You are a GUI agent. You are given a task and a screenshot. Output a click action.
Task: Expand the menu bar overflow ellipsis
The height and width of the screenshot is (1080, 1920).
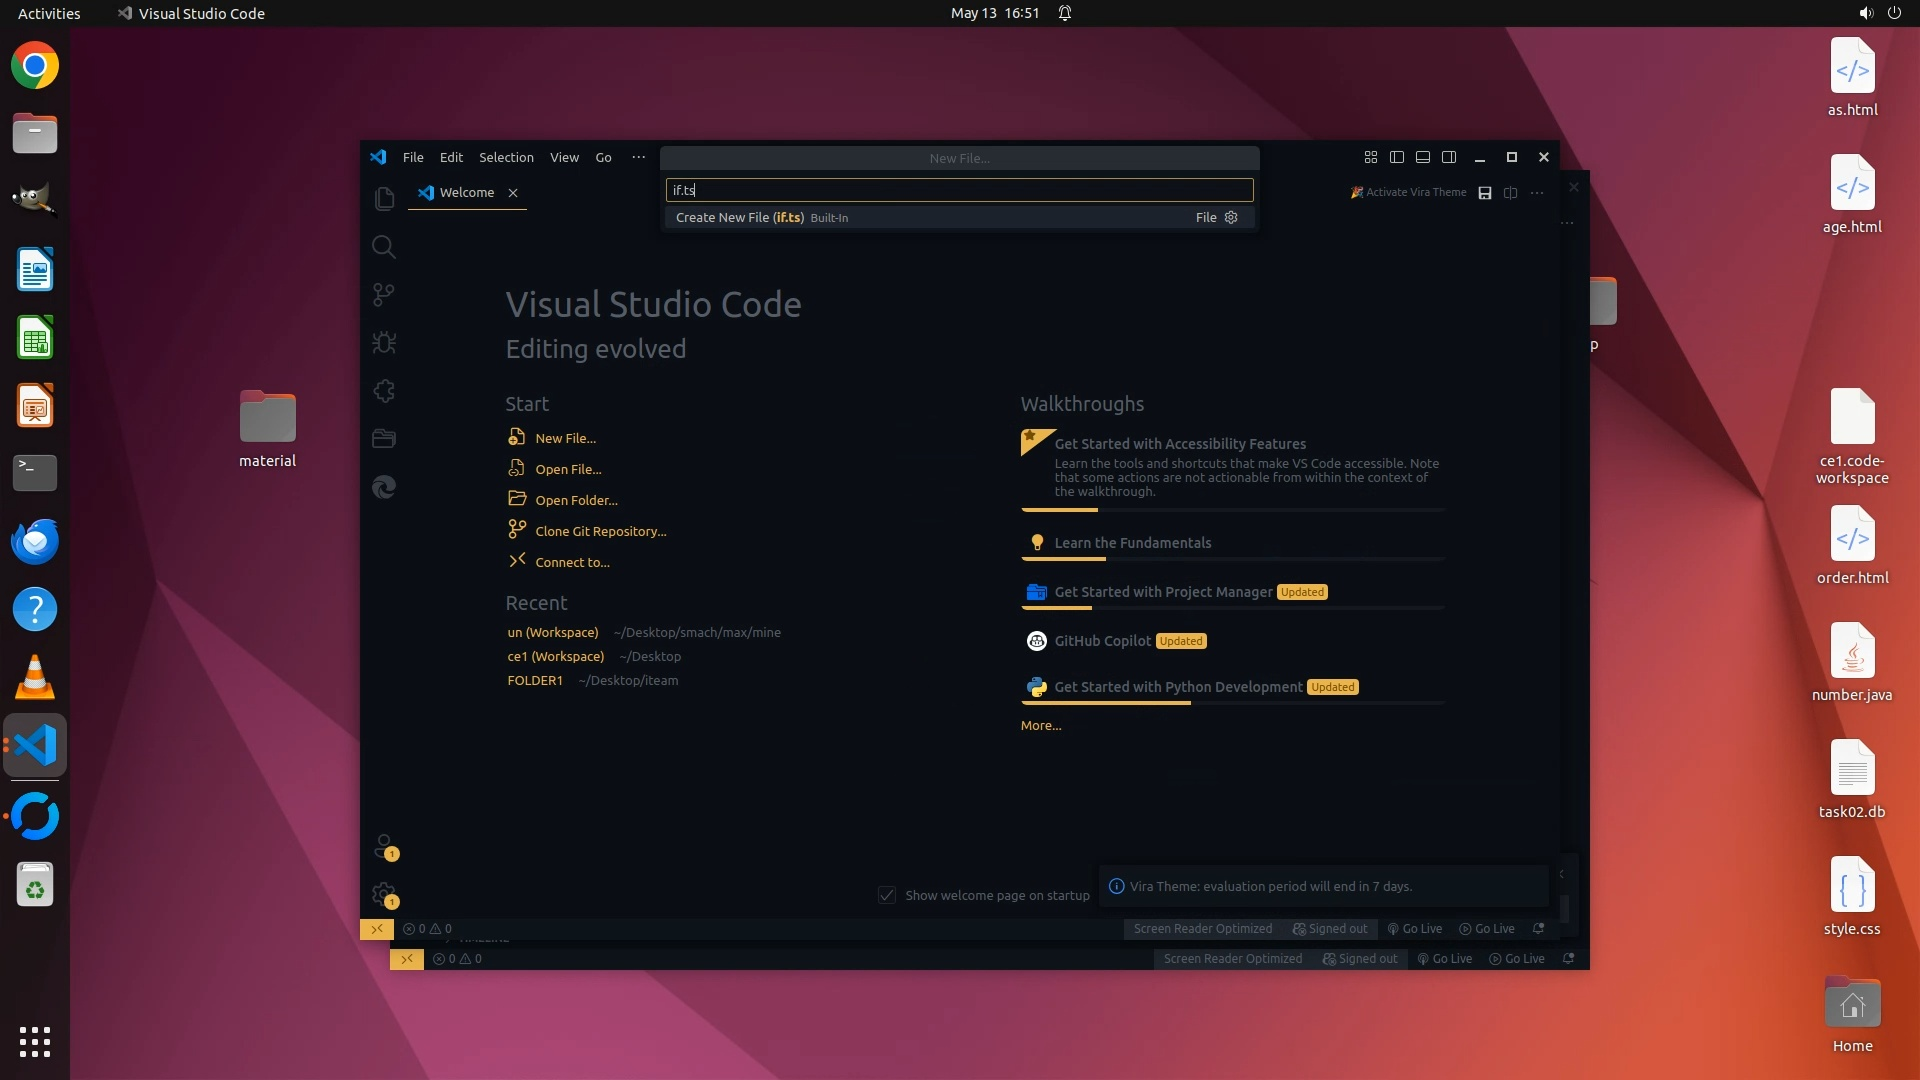(638, 157)
